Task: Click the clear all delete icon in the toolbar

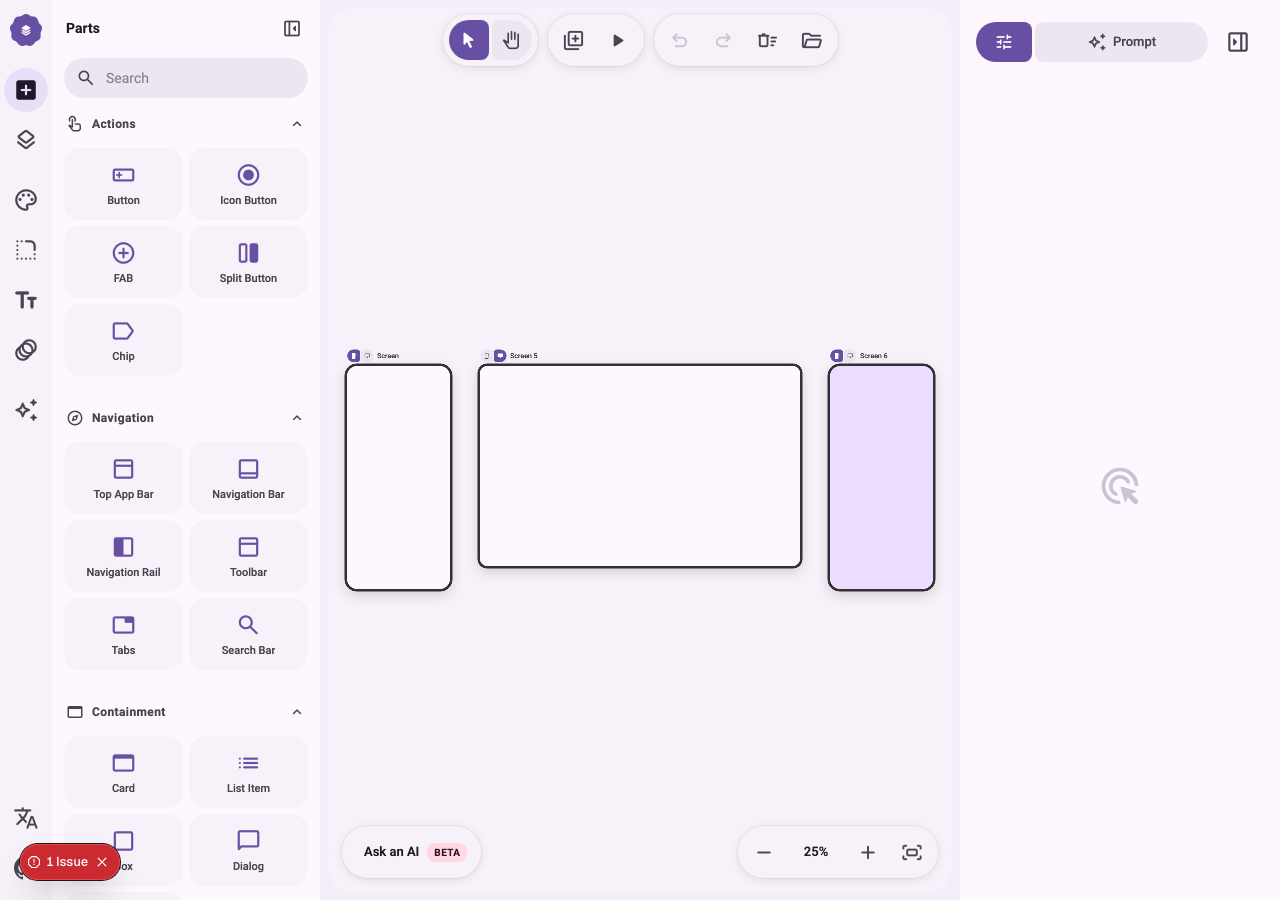Action: pyautogui.click(x=767, y=40)
